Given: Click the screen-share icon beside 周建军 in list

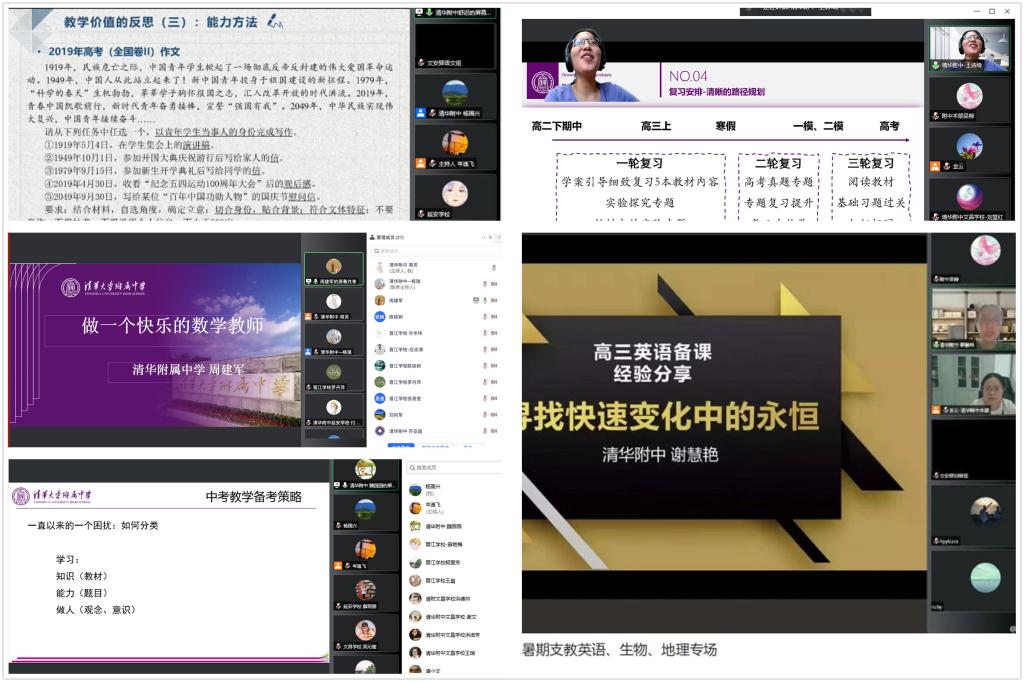Looking at the screenshot, I should tap(475, 299).
